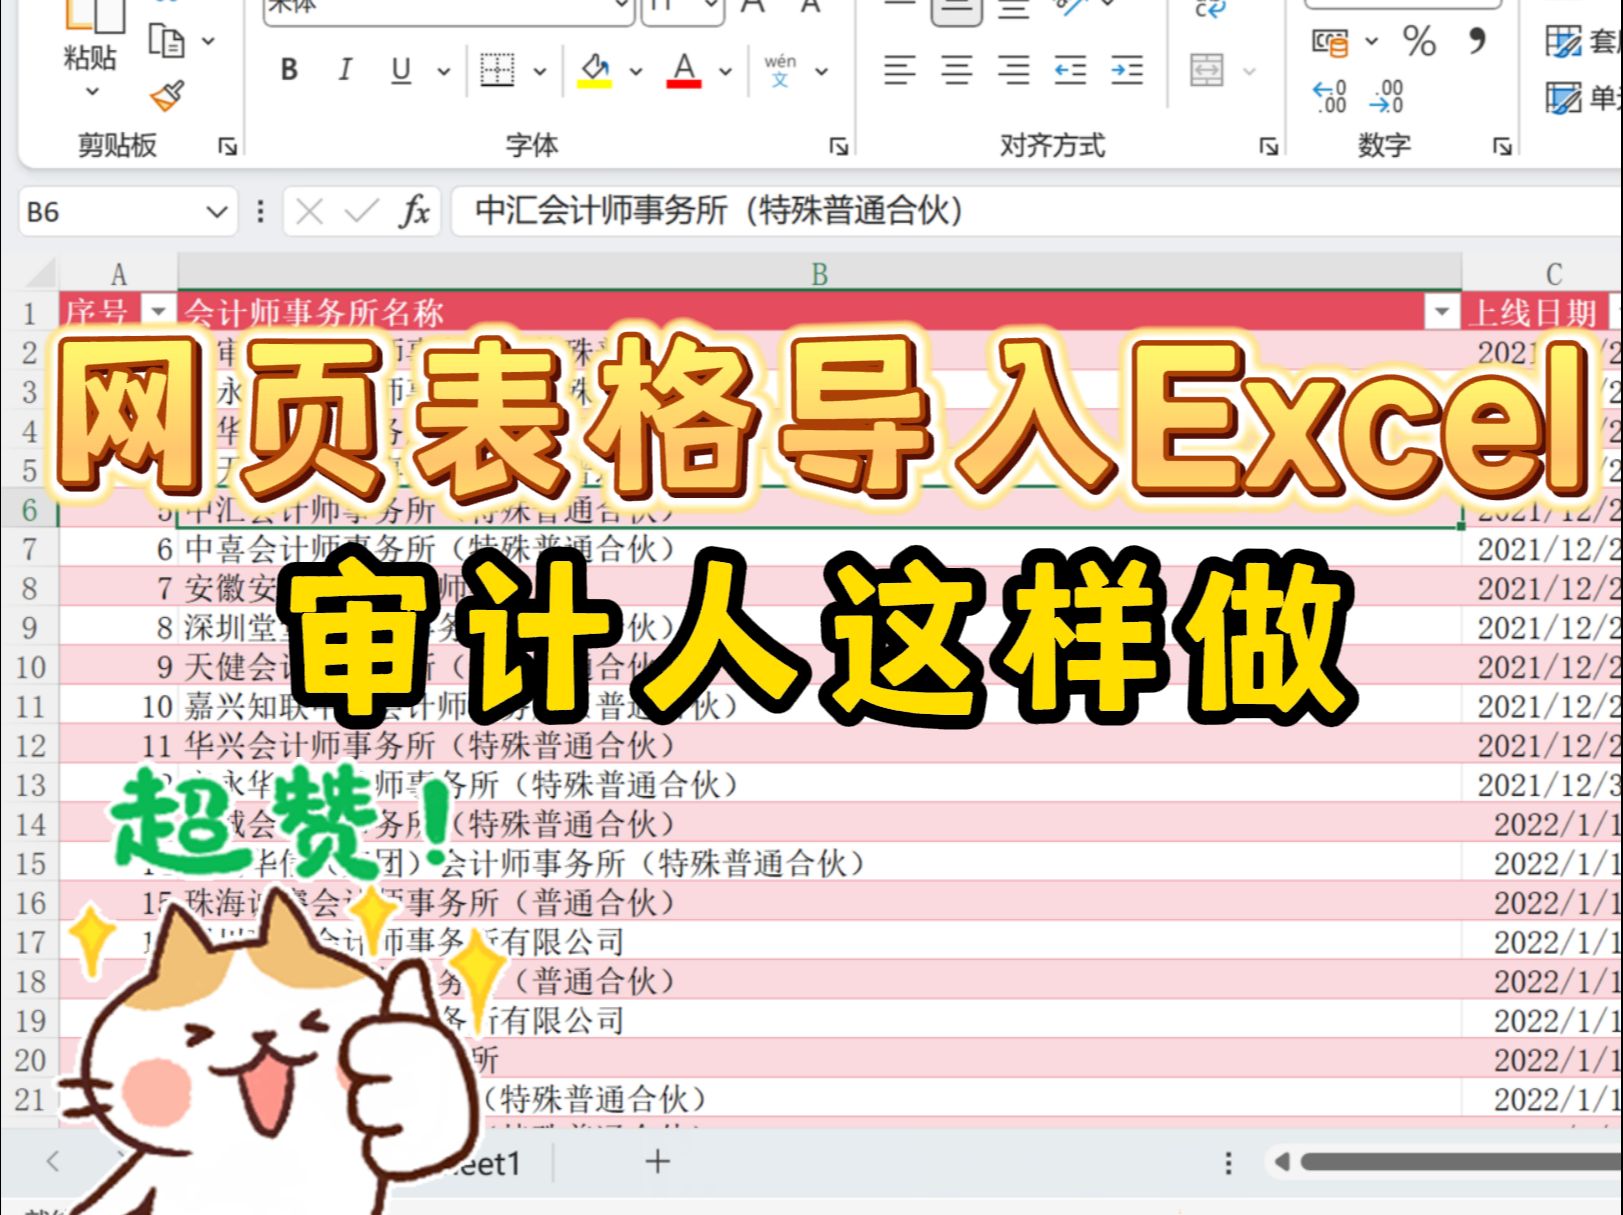Toggle Underline formatting
The image size is (1623, 1215).
point(401,70)
